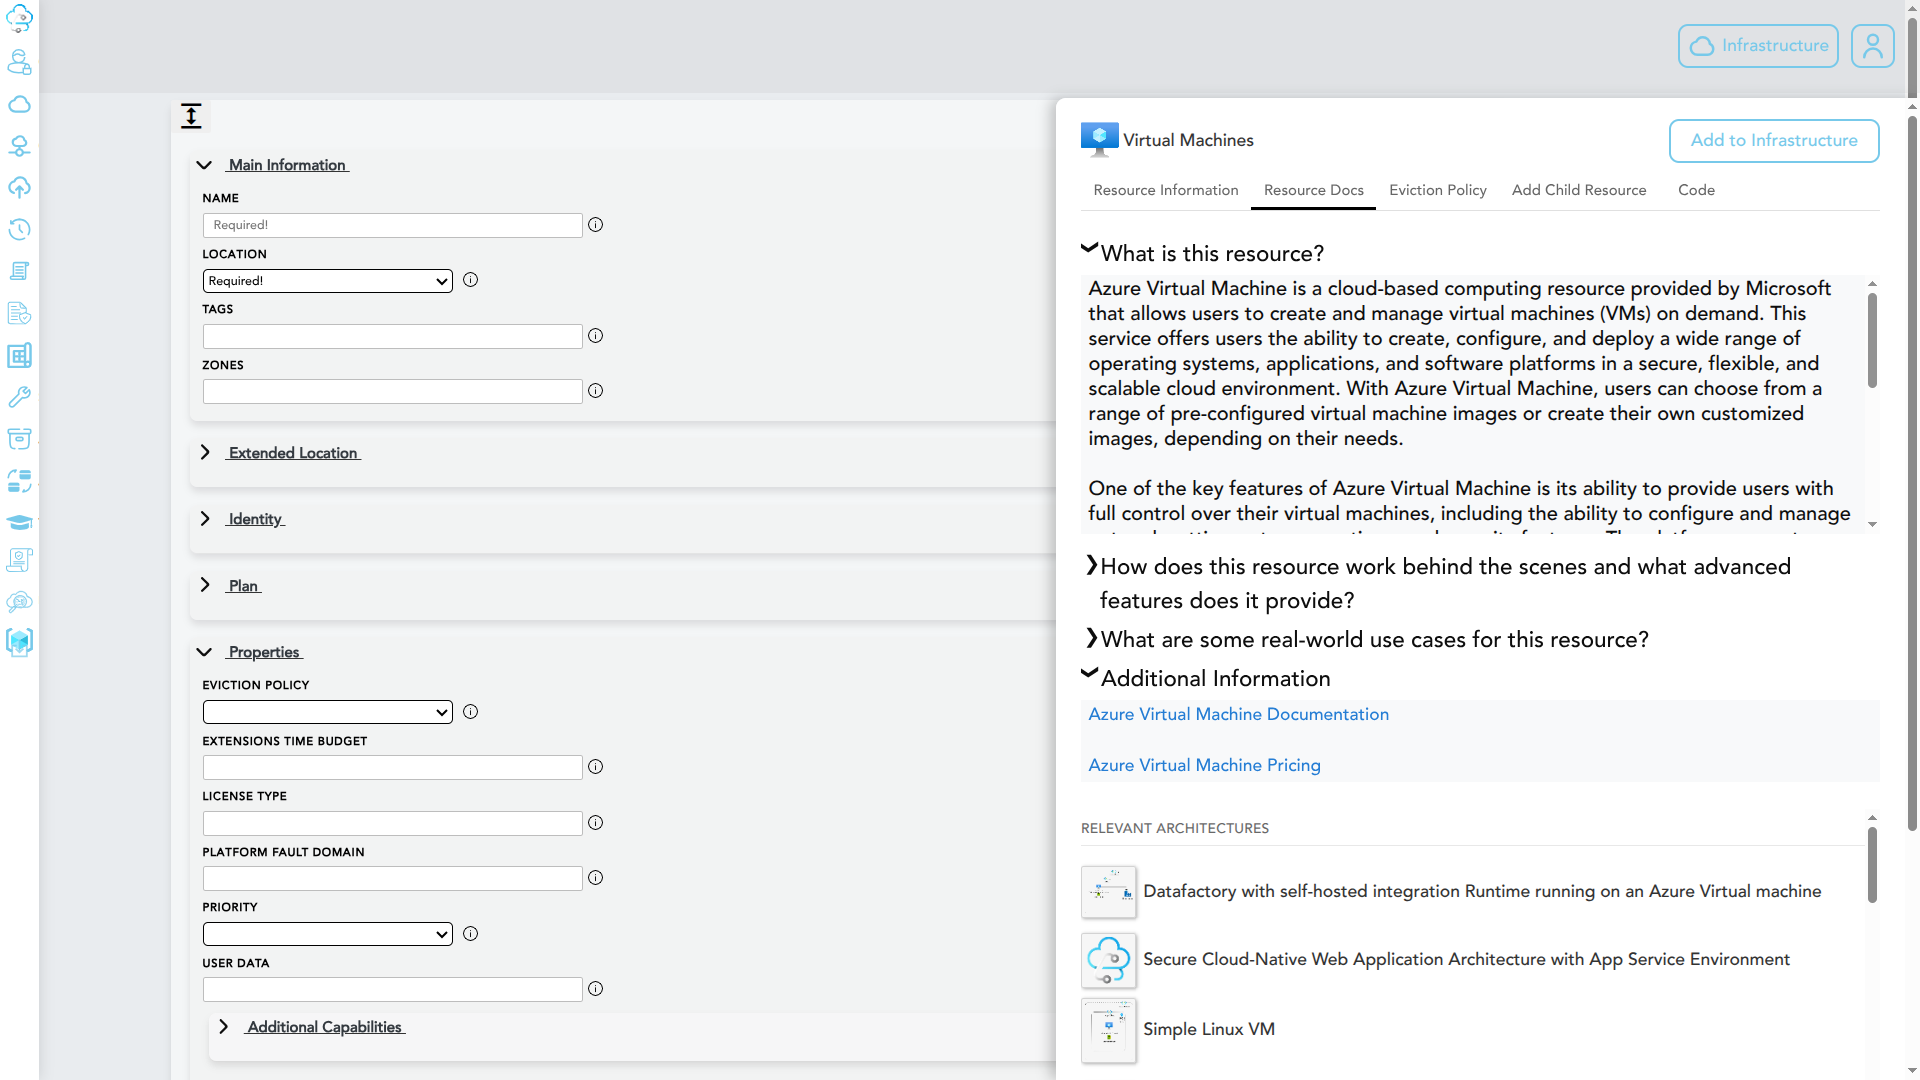Open Secure Cloud-Native Web Application architecture
Viewport: 1920px width, 1080px height.
1466,959
